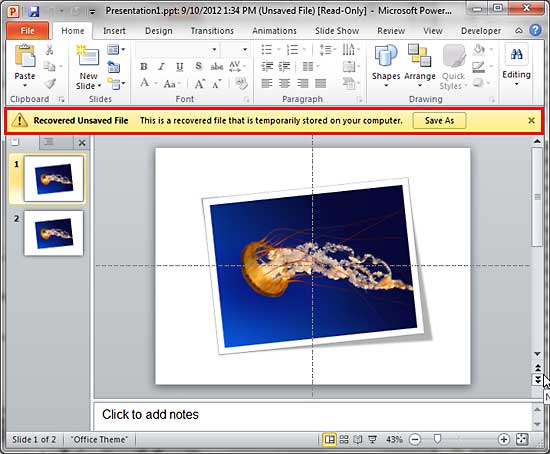Open PowerPoint Help via the question mark

pos(535,30)
